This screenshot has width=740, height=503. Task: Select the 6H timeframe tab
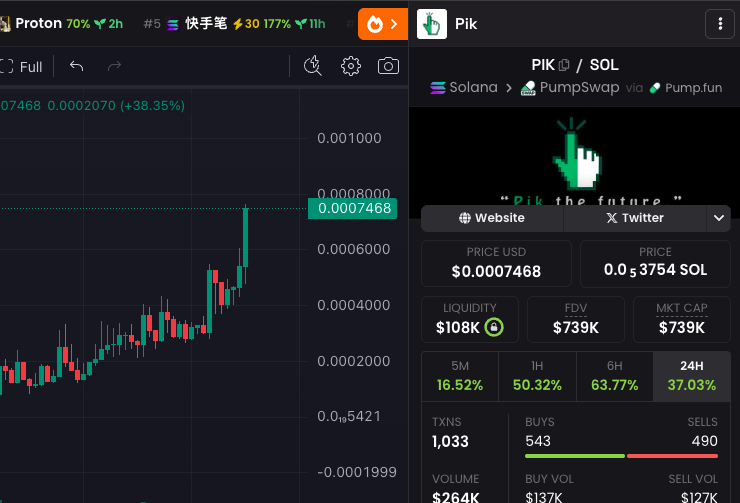614,377
